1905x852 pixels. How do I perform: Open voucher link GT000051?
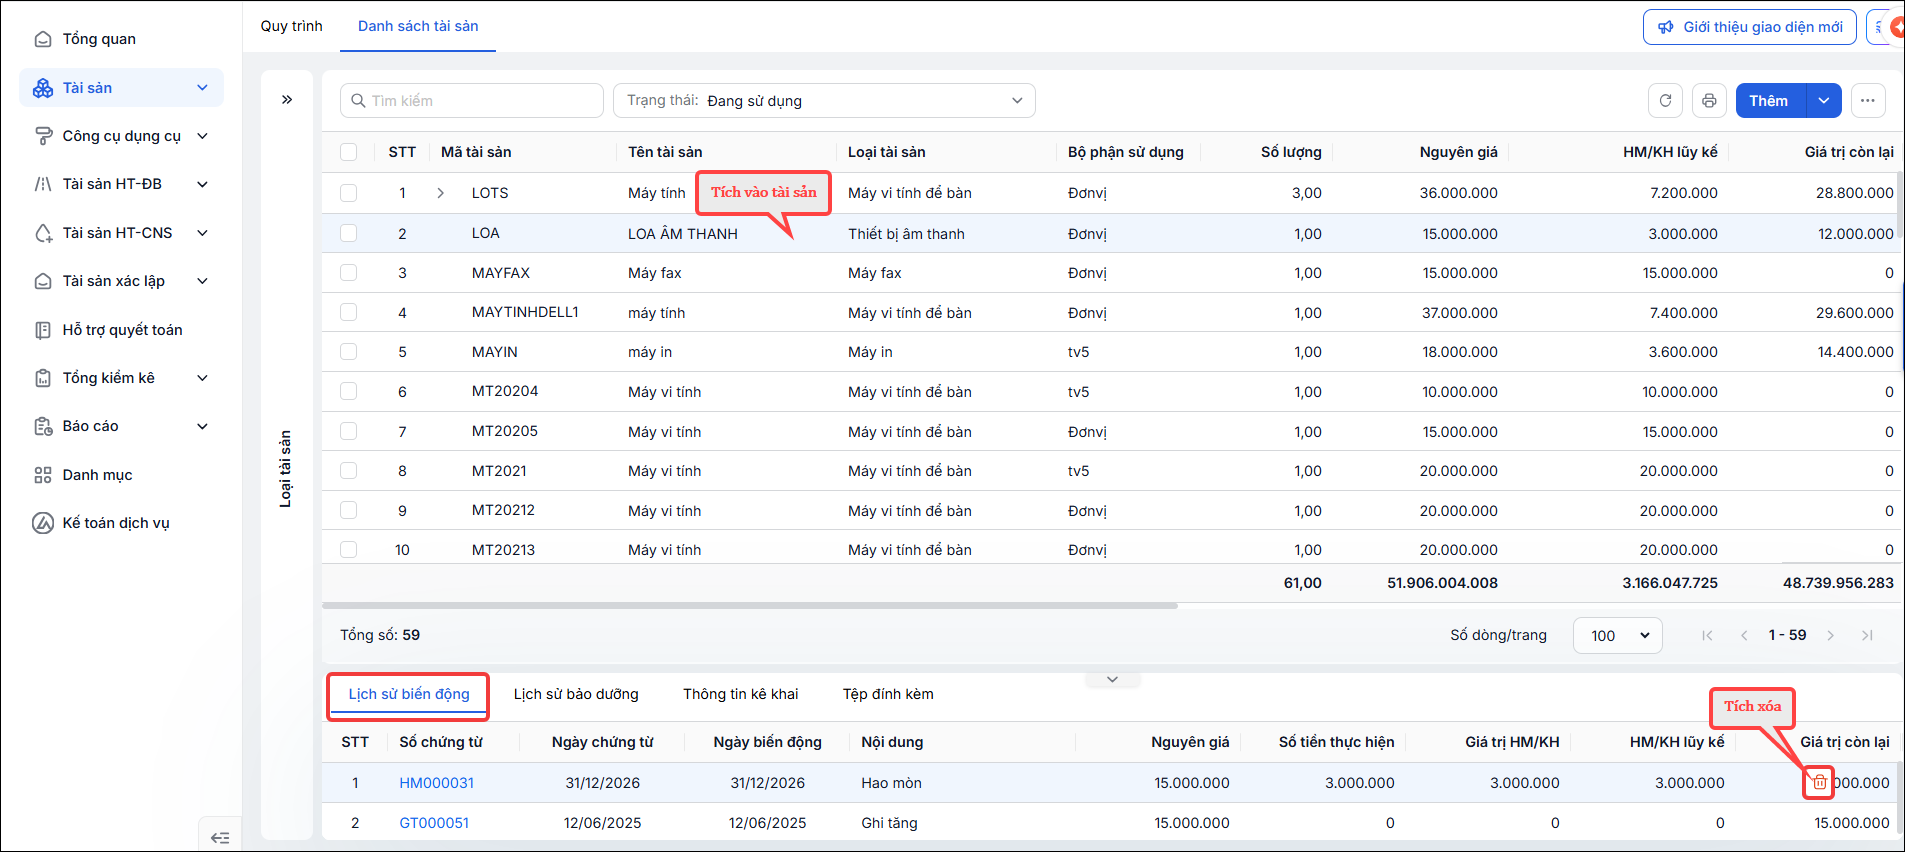pyautogui.click(x=434, y=823)
